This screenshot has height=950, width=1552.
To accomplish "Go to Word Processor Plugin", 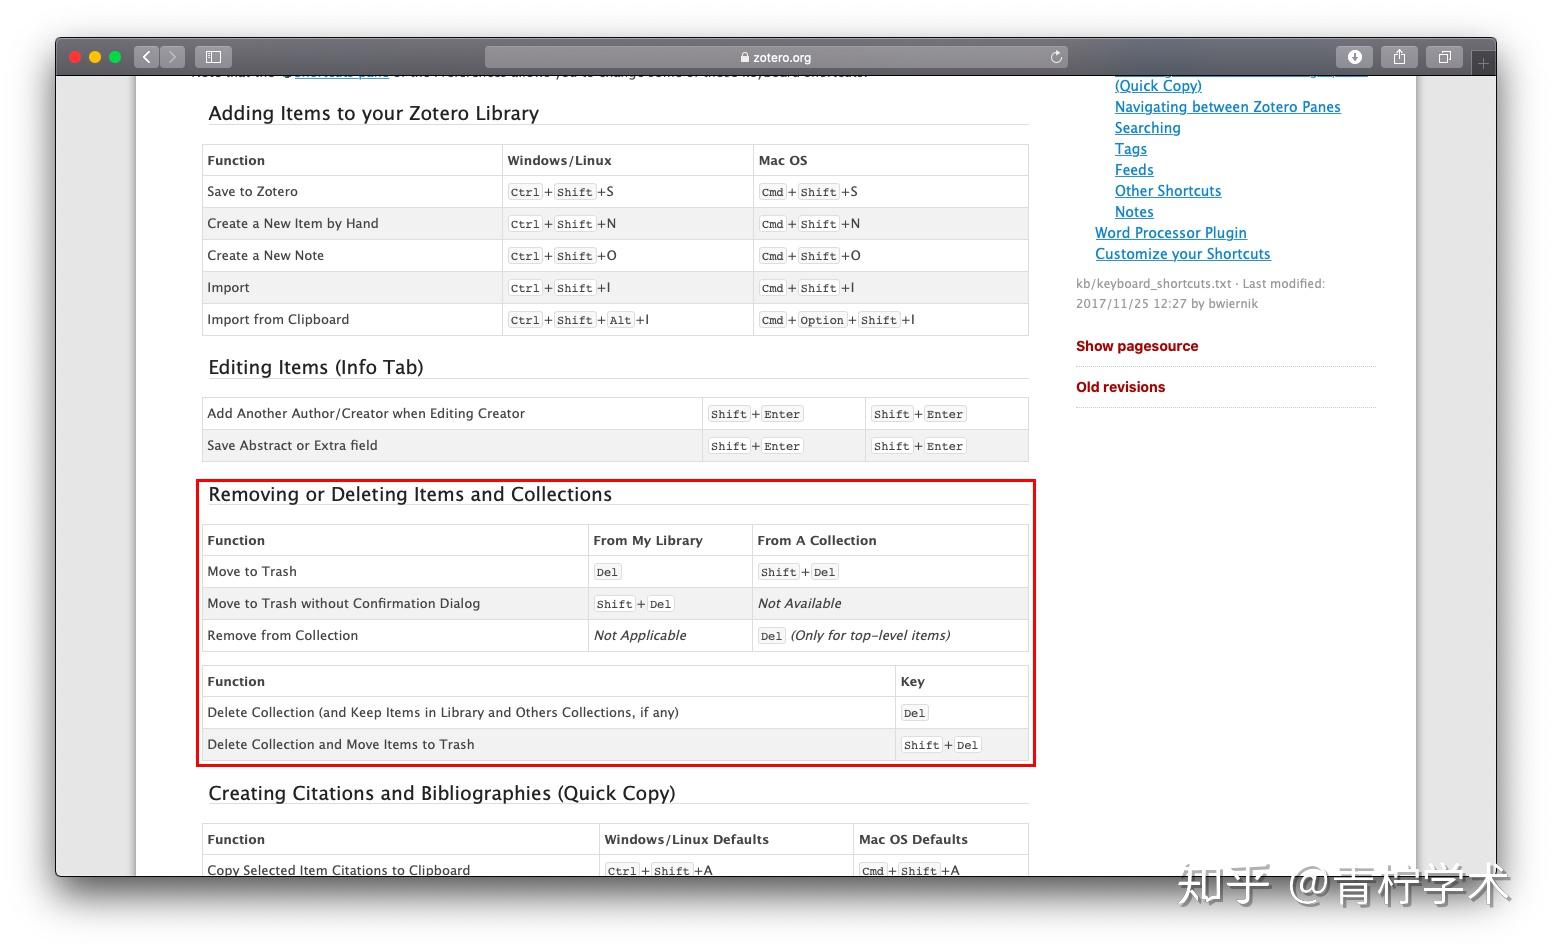I will click(x=1170, y=233).
